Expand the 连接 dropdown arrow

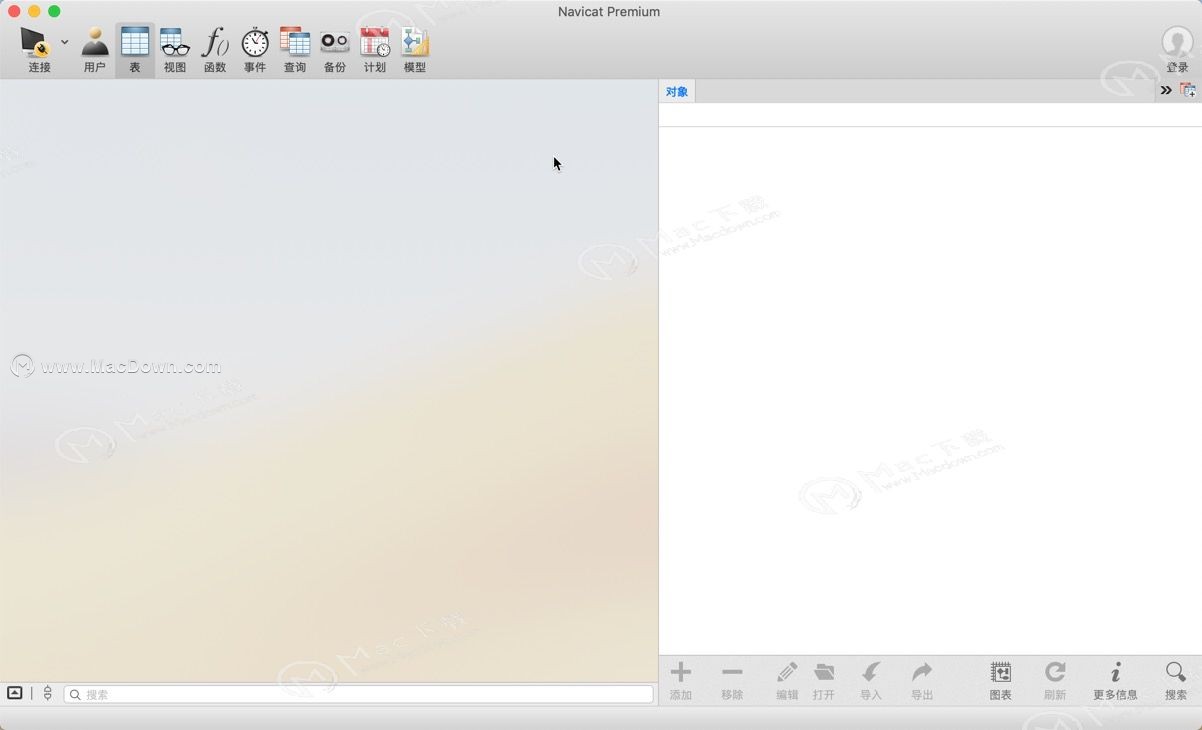click(65, 42)
